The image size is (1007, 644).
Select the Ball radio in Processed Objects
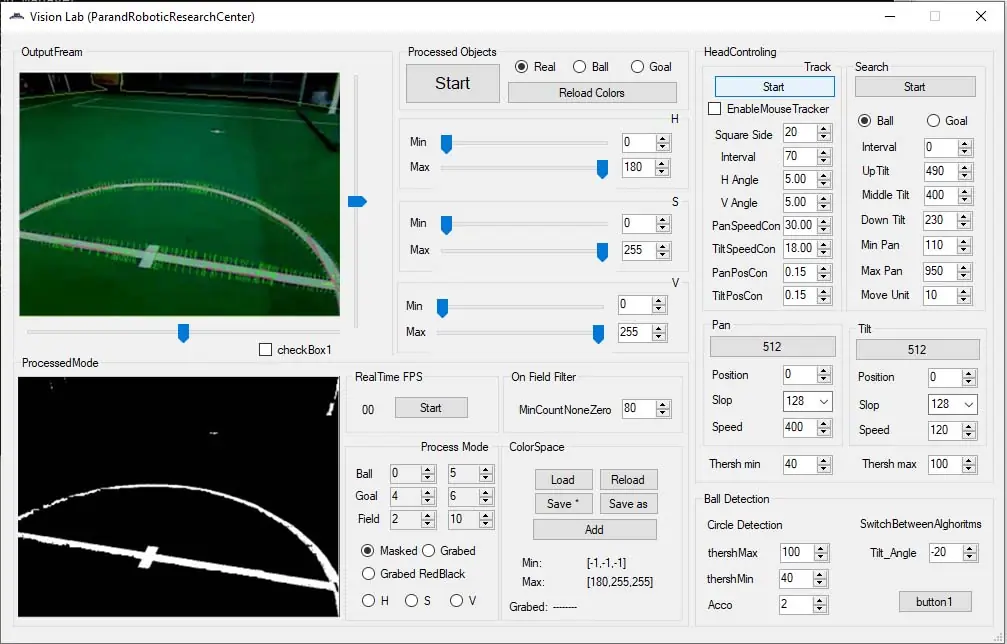tap(579, 67)
